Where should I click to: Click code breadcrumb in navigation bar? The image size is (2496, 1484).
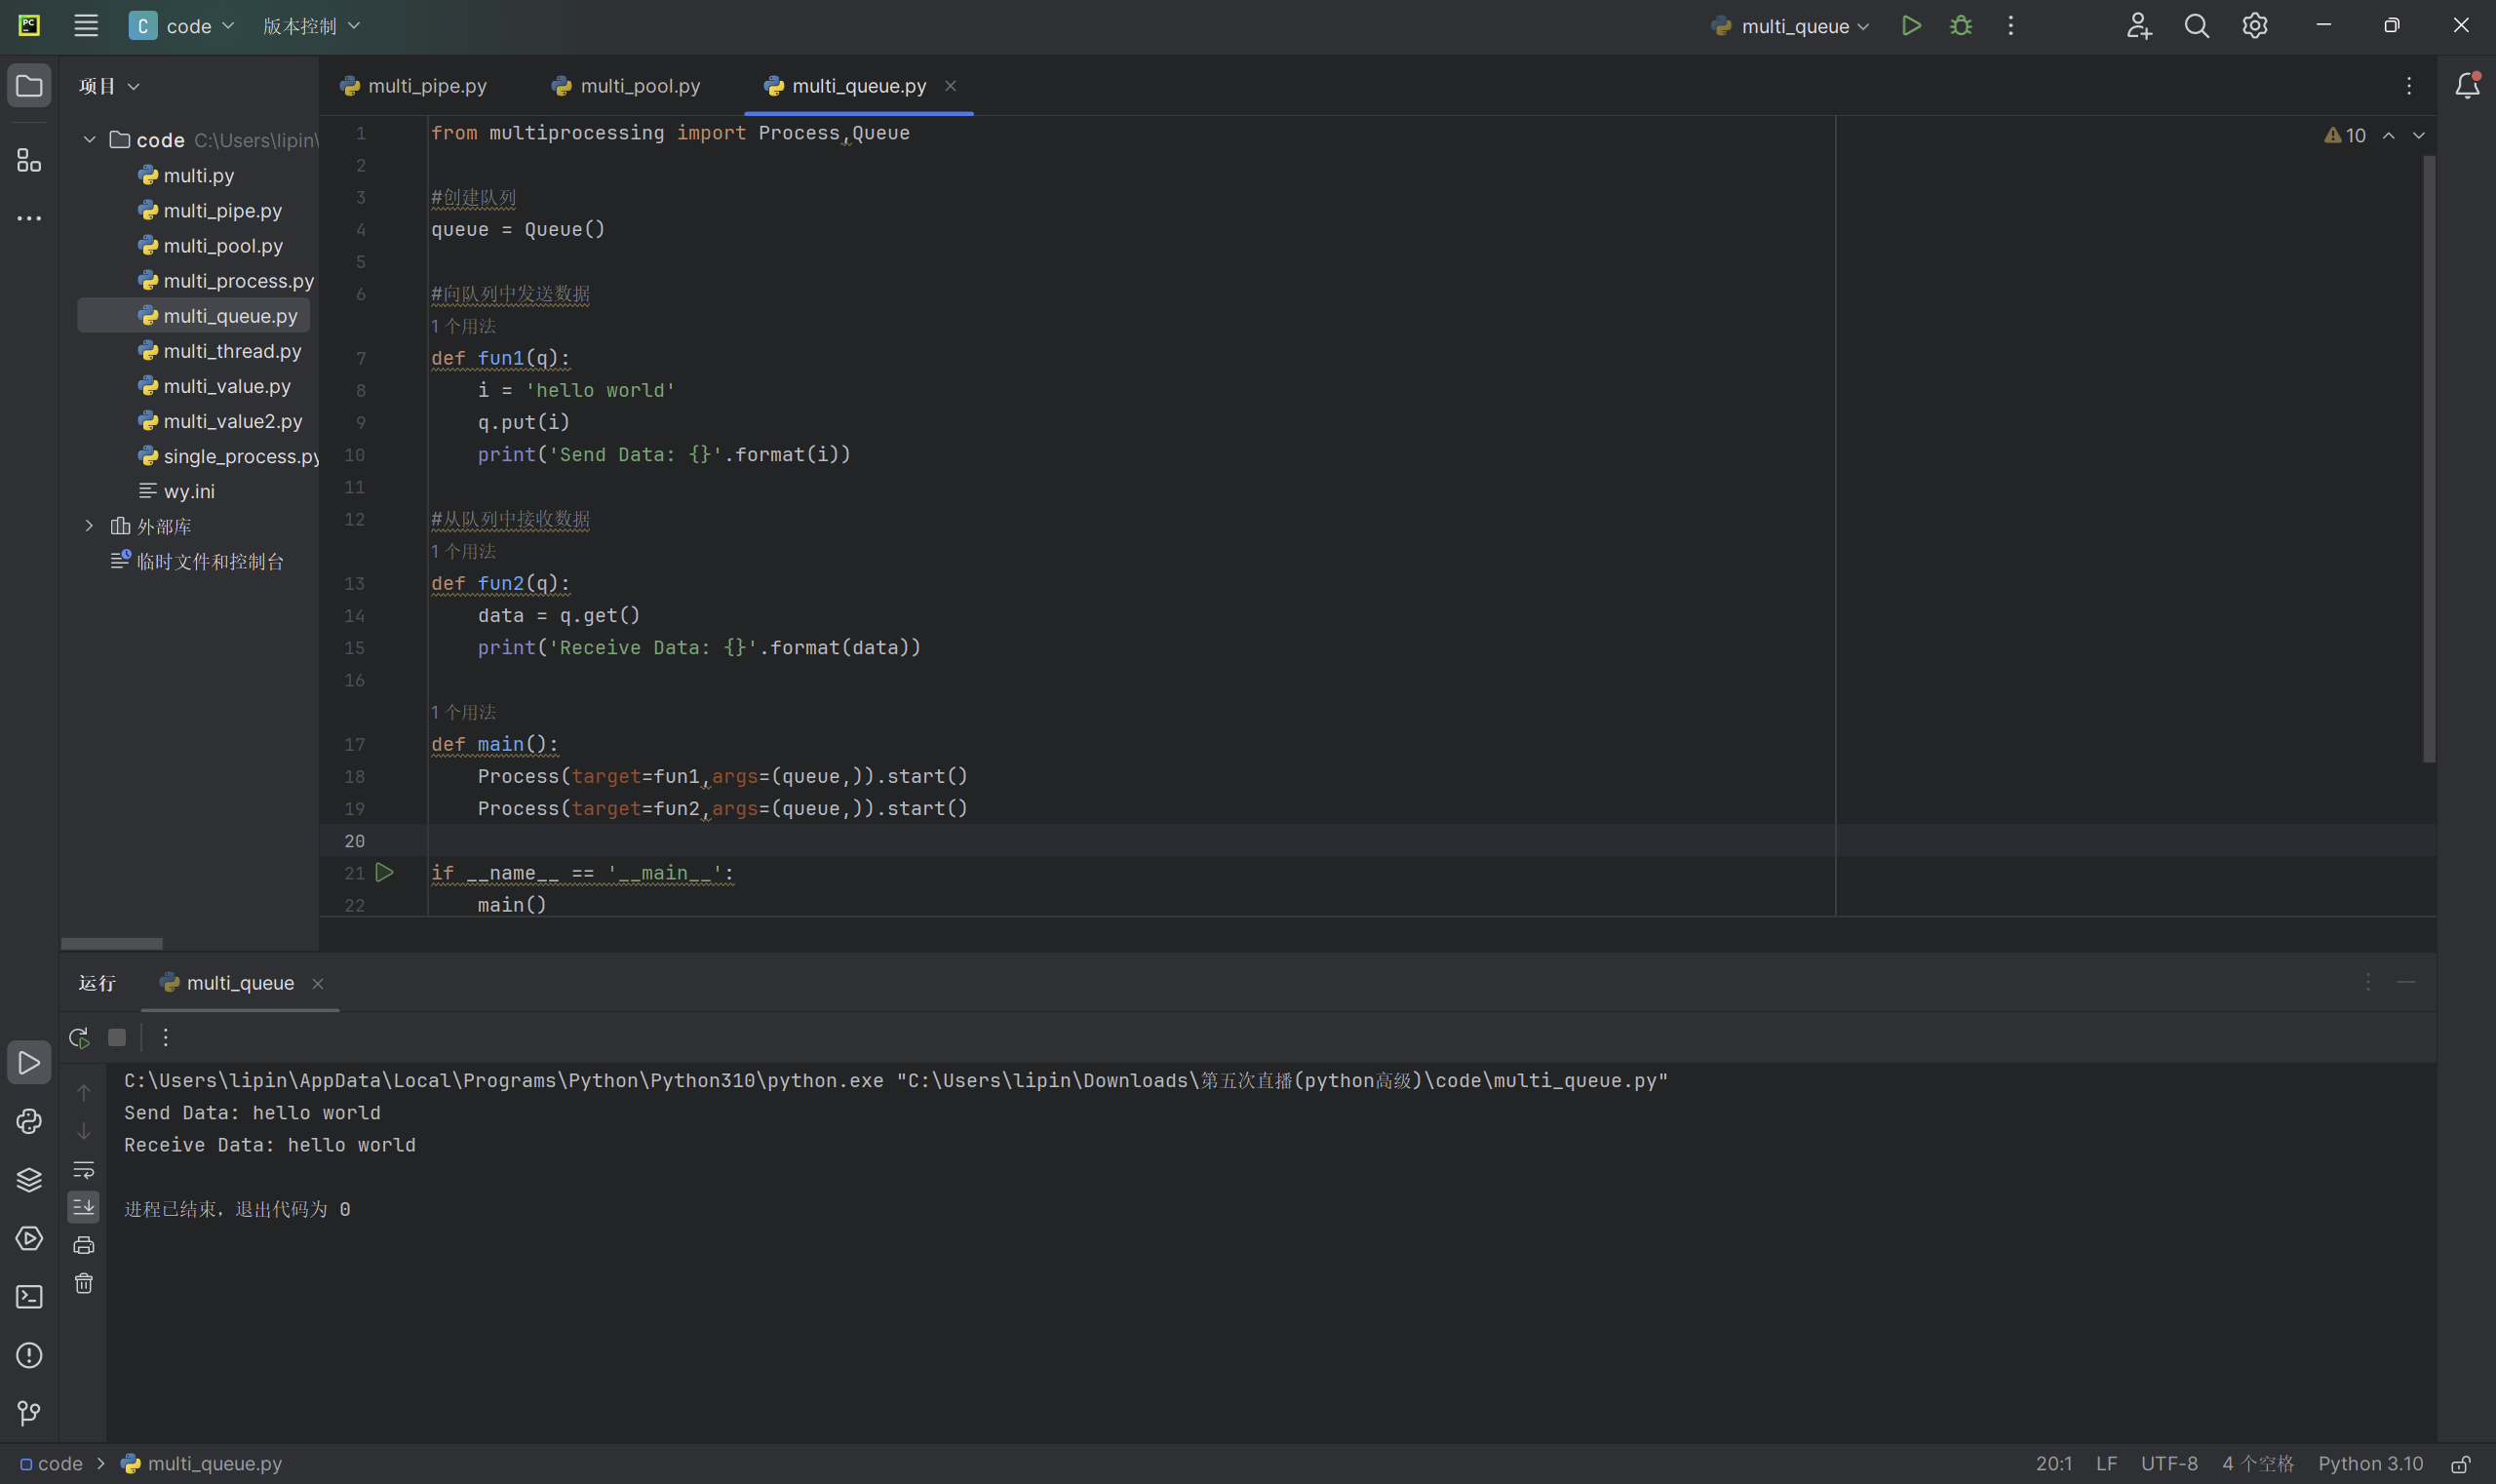51,1464
